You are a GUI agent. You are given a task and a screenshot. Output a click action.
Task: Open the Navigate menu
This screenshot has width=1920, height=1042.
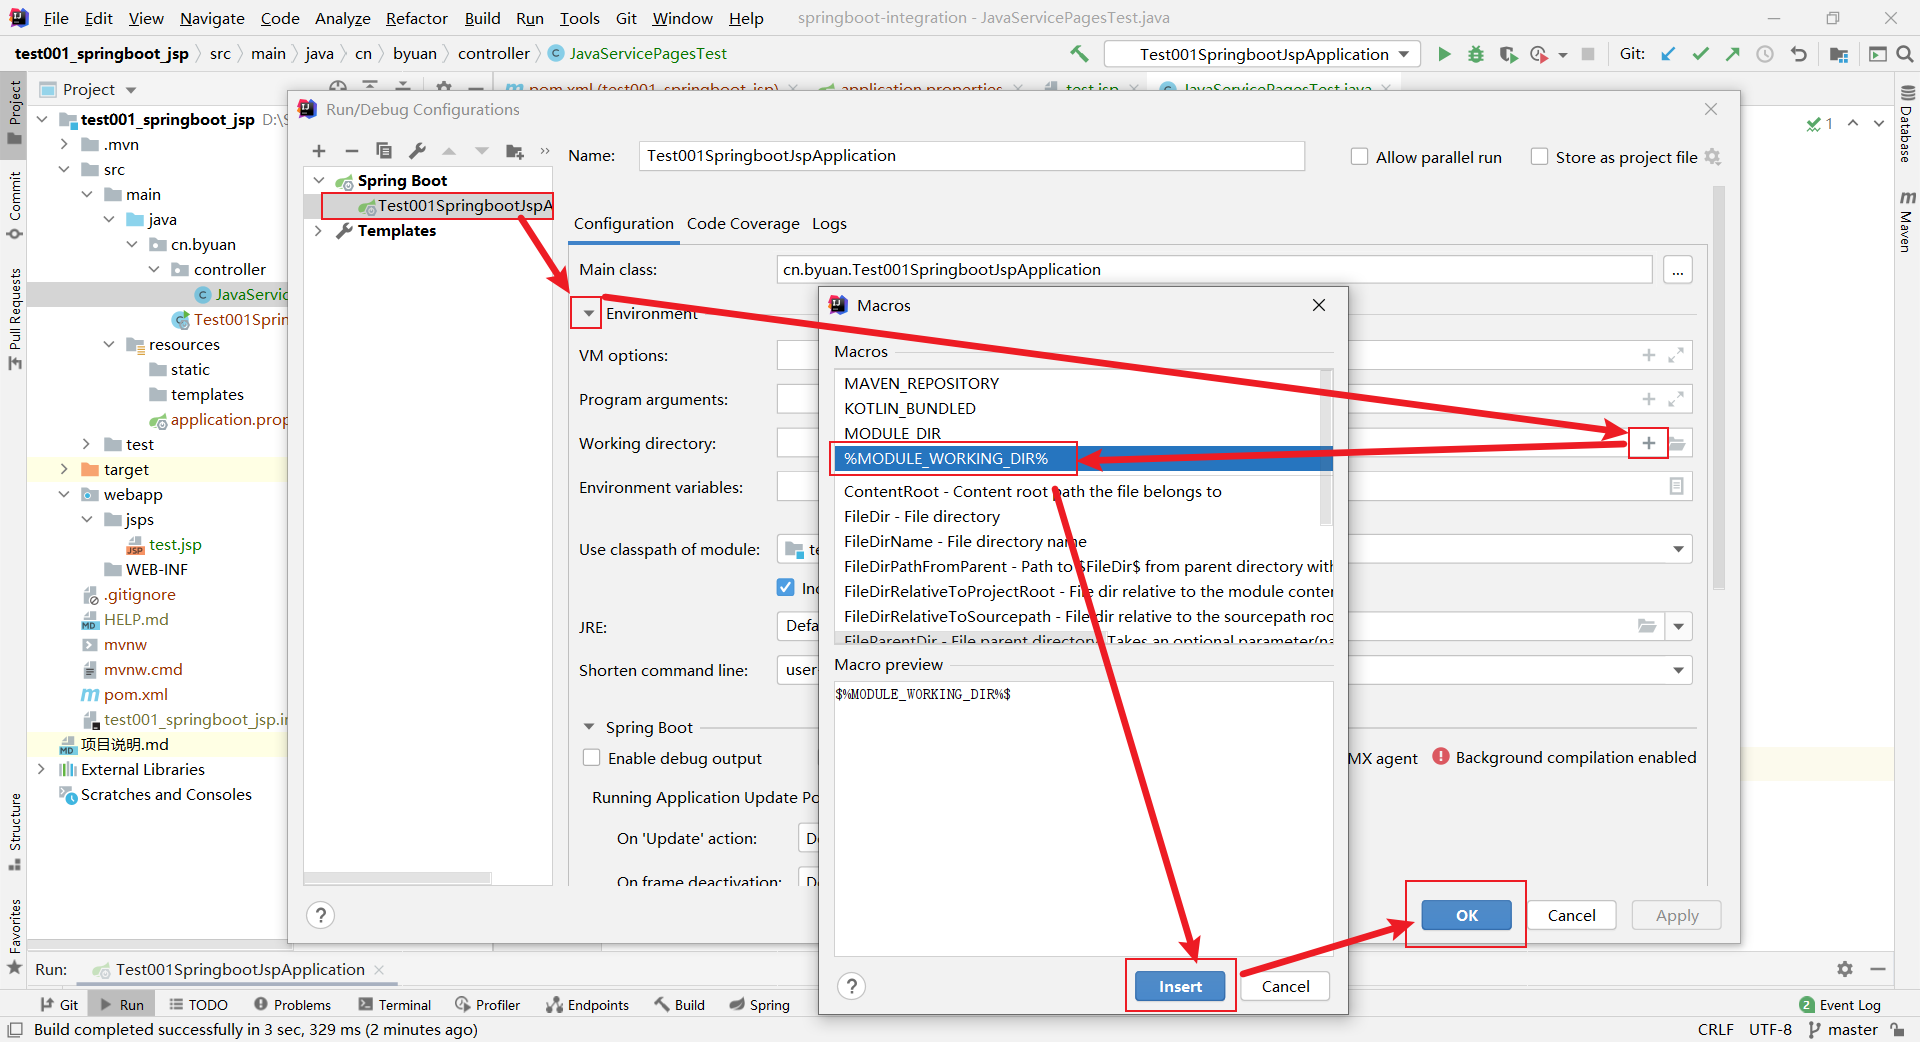coord(212,18)
